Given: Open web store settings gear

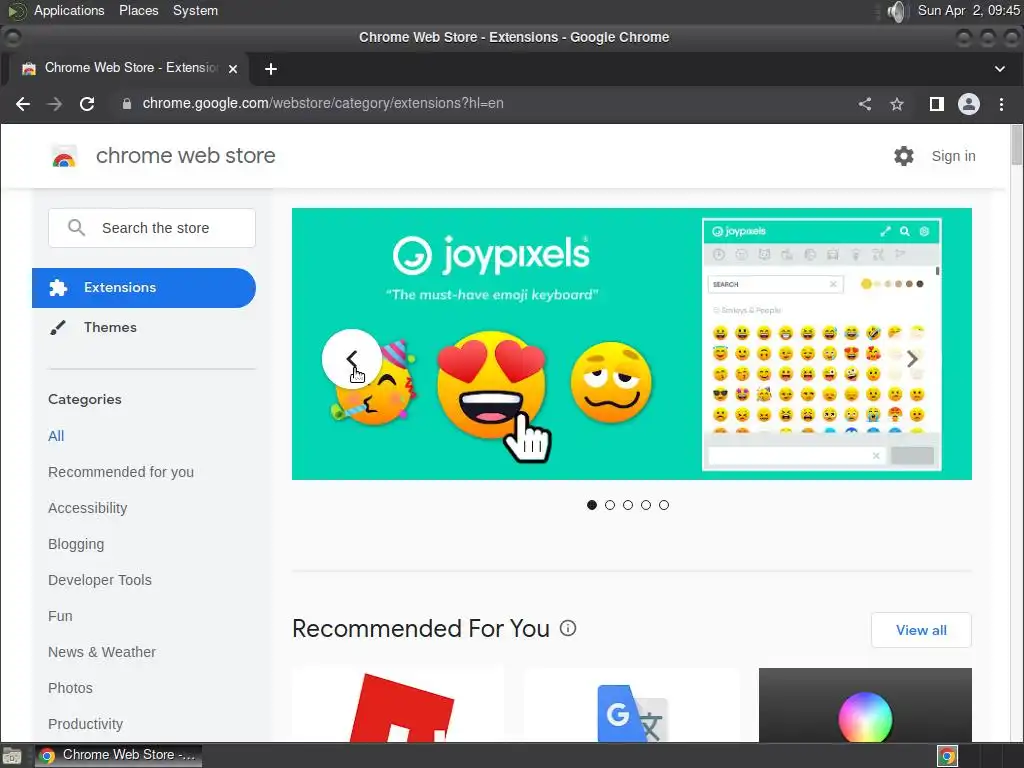Looking at the screenshot, I should click(x=904, y=156).
